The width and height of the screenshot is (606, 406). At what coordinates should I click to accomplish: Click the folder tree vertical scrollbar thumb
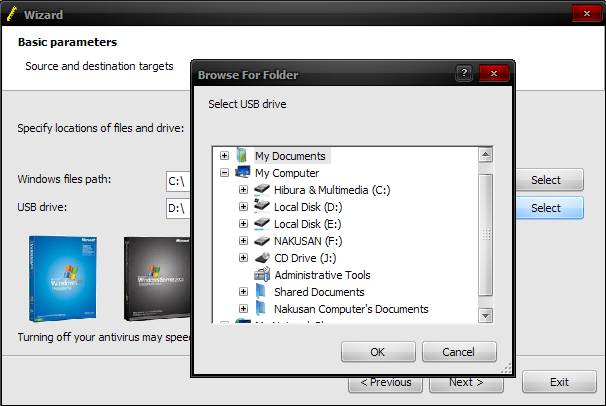pos(485,234)
